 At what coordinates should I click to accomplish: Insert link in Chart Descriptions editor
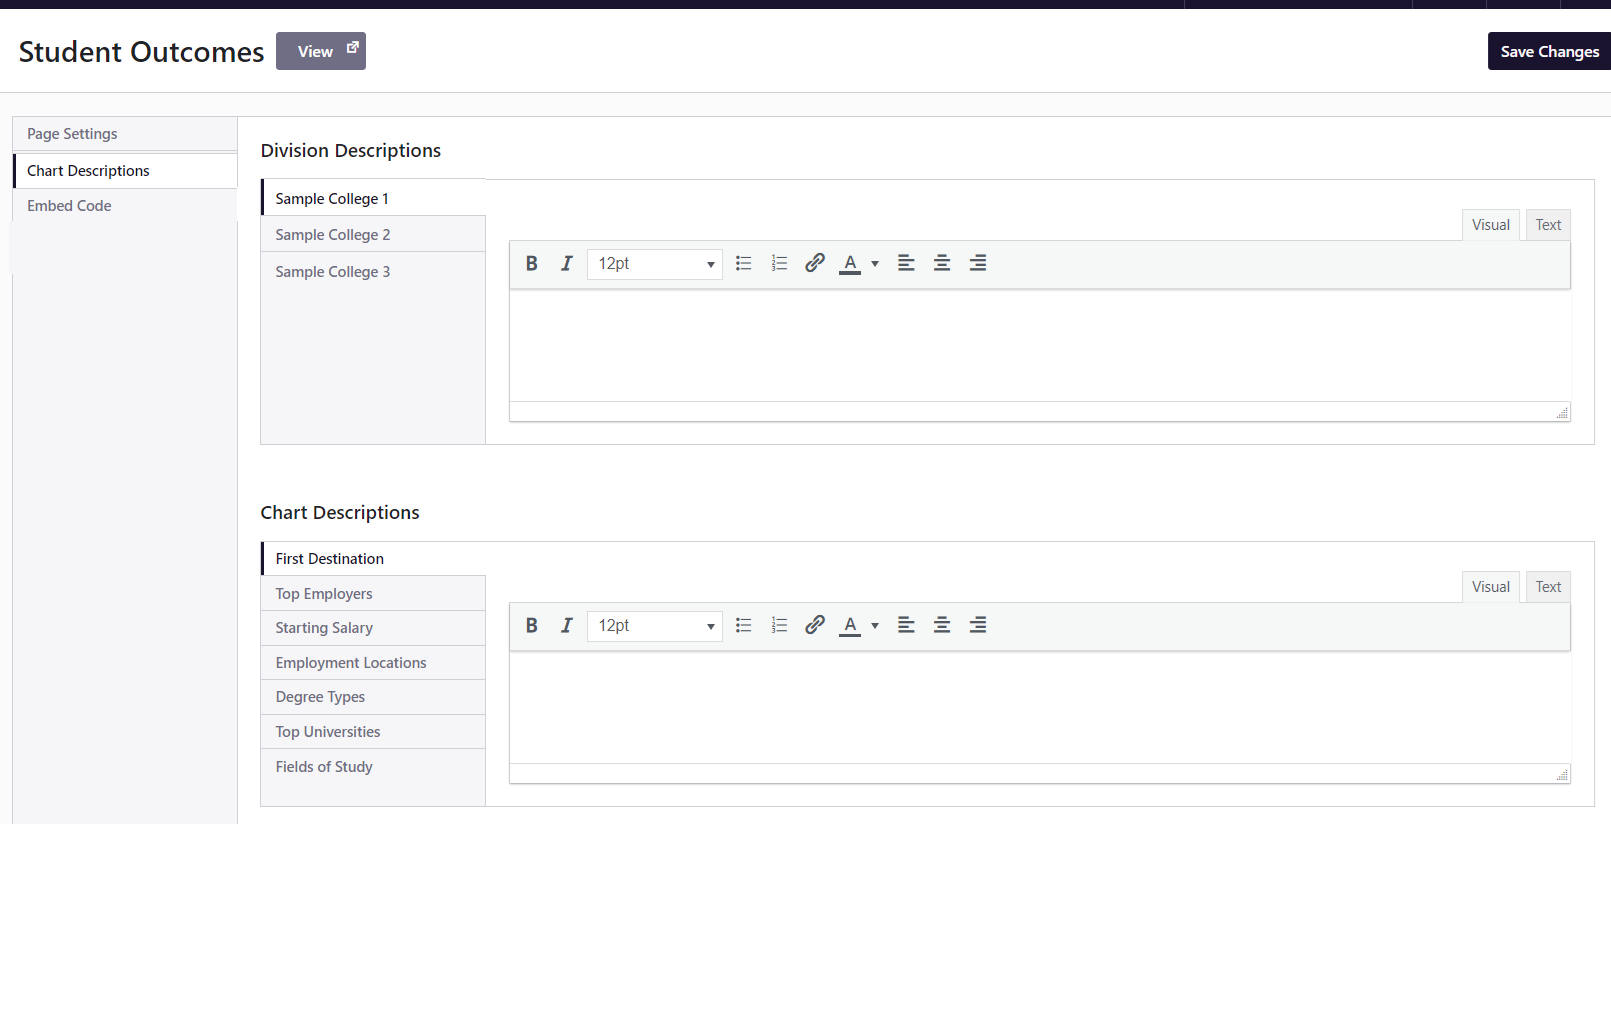(815, 626)
